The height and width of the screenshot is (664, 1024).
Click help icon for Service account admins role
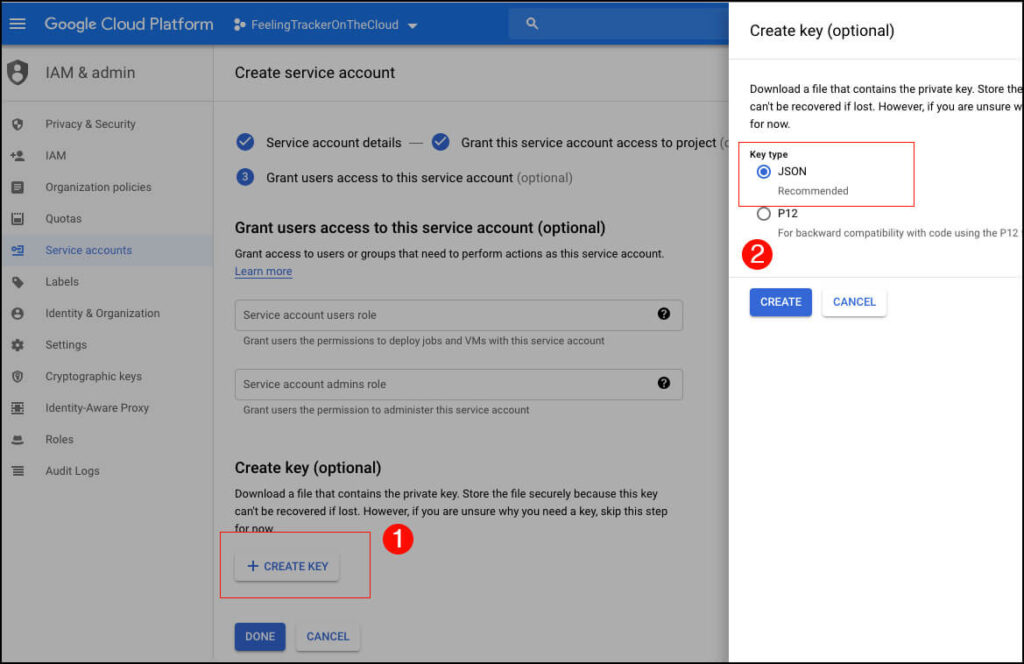664,383
